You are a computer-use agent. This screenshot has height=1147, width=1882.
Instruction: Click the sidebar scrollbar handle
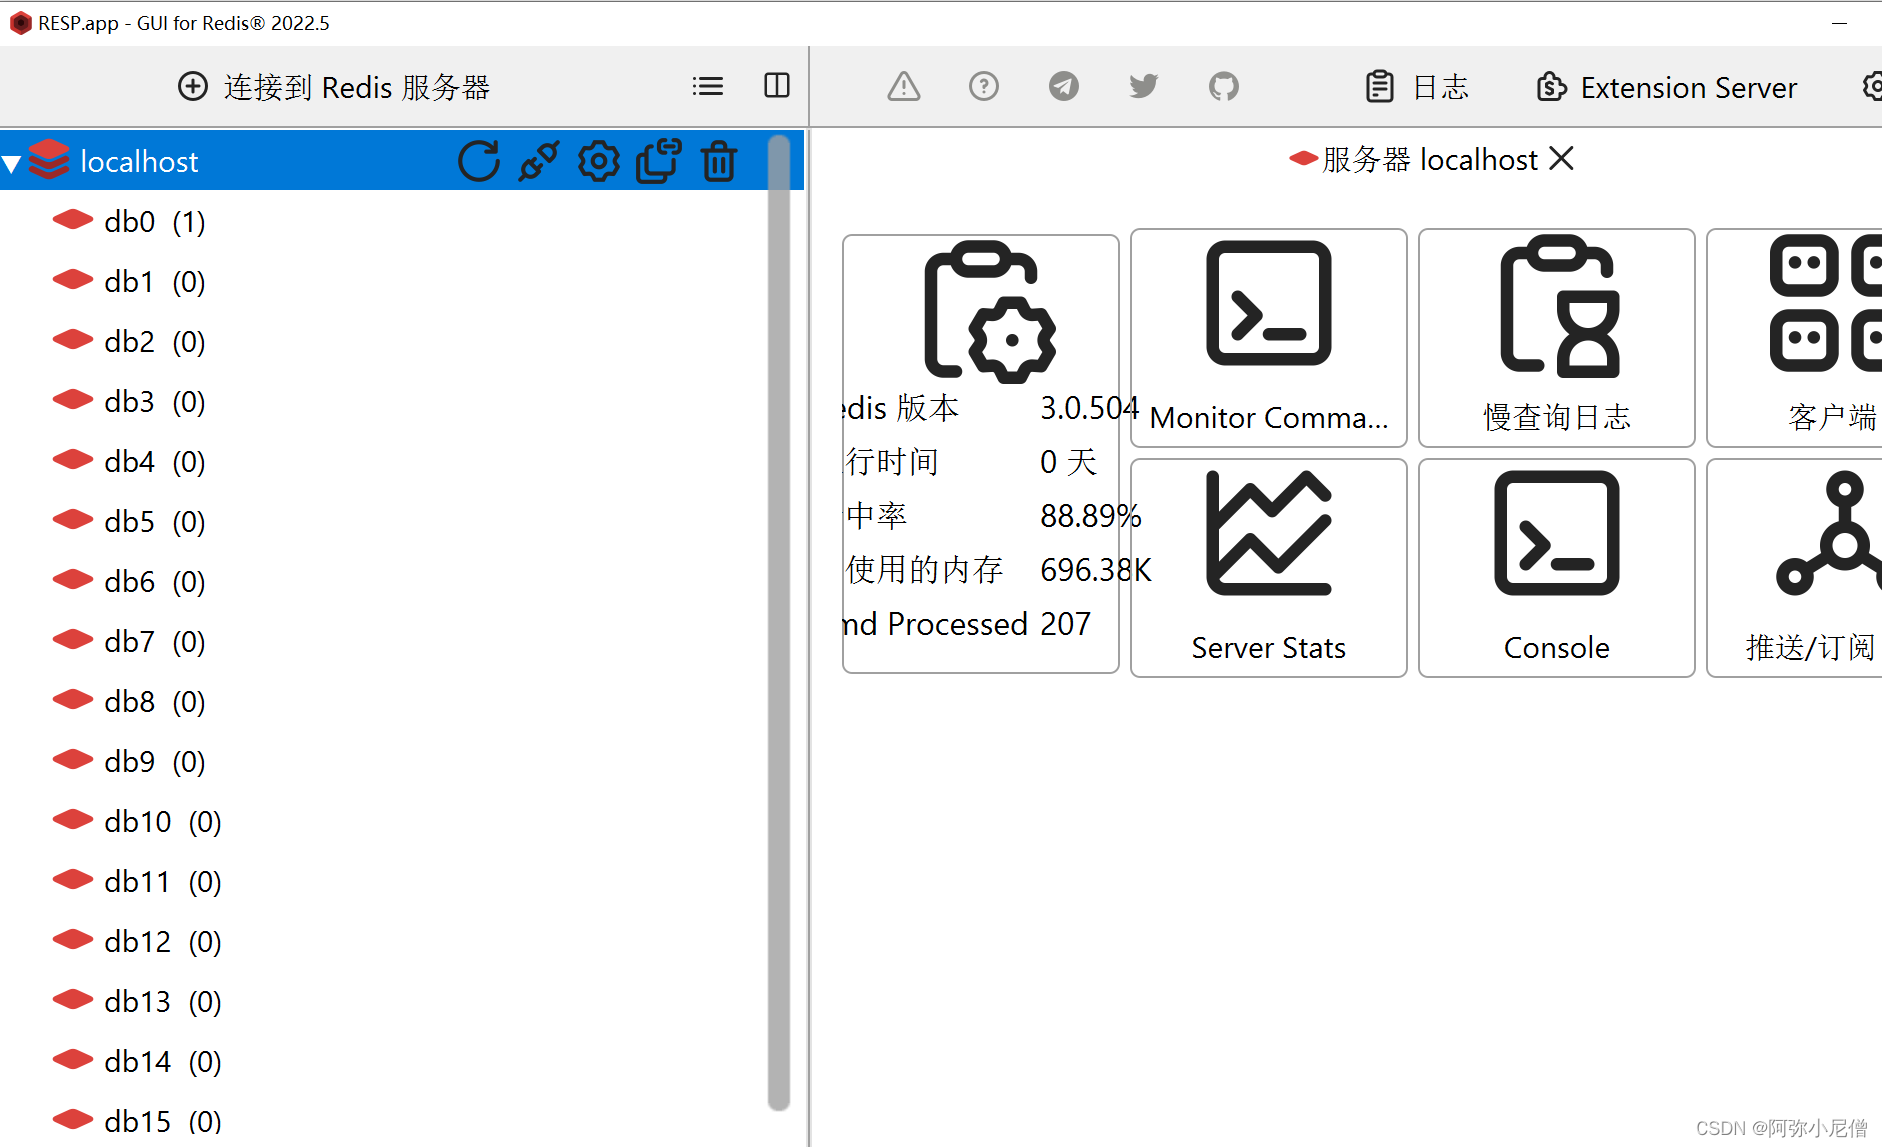pyautogui.click(x=778, y=620)
